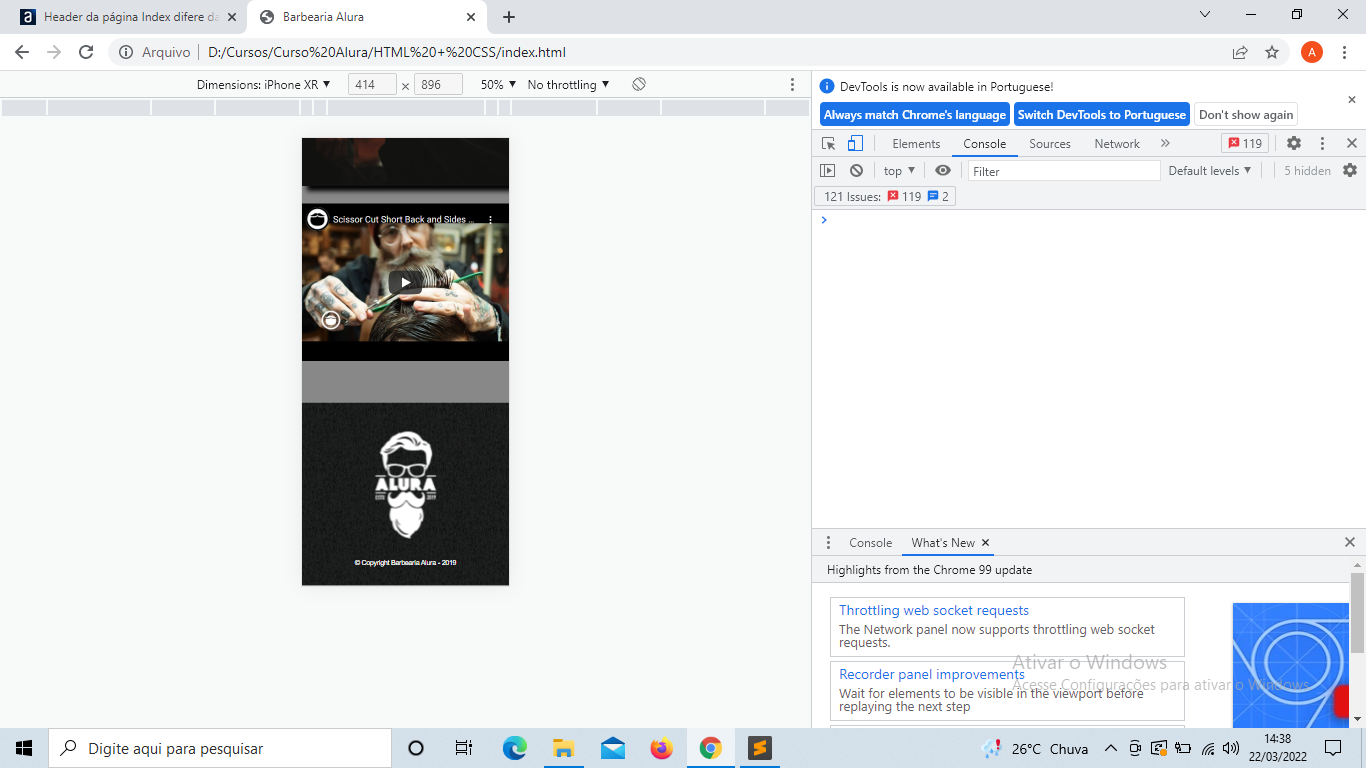This screenshot has height=768, width=1366.
Task: Edit the viewport width field 414
Action: tap(372, 85)
